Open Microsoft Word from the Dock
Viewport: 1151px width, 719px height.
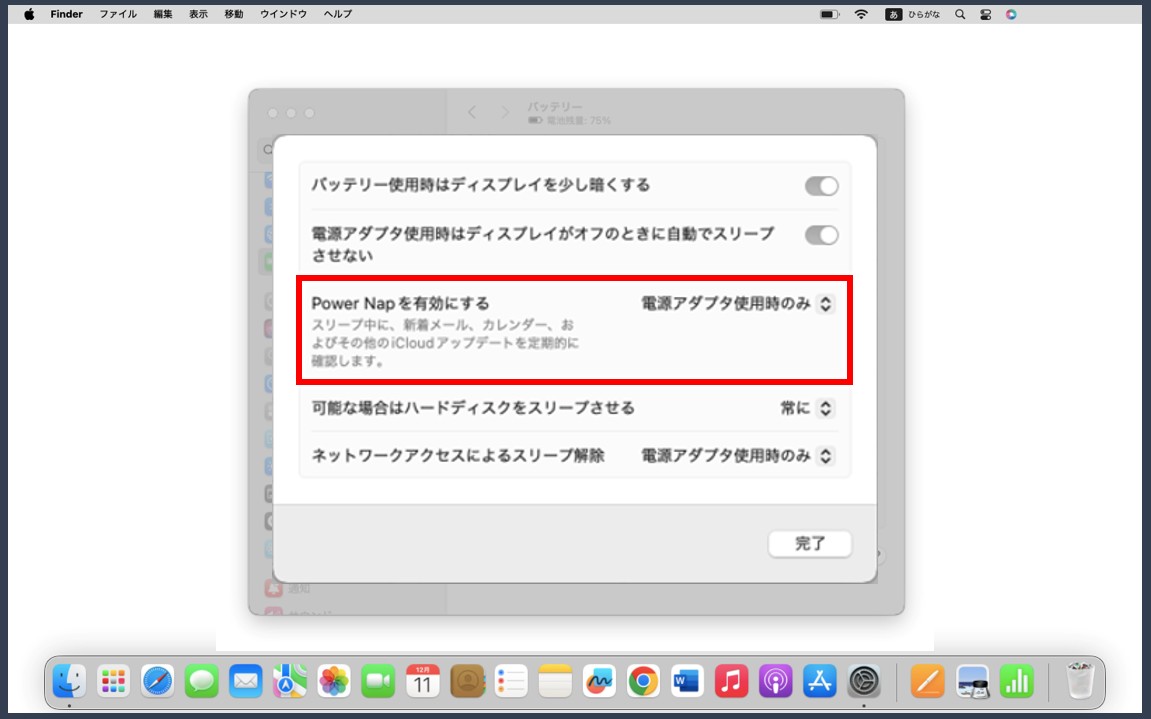[687, 682]
